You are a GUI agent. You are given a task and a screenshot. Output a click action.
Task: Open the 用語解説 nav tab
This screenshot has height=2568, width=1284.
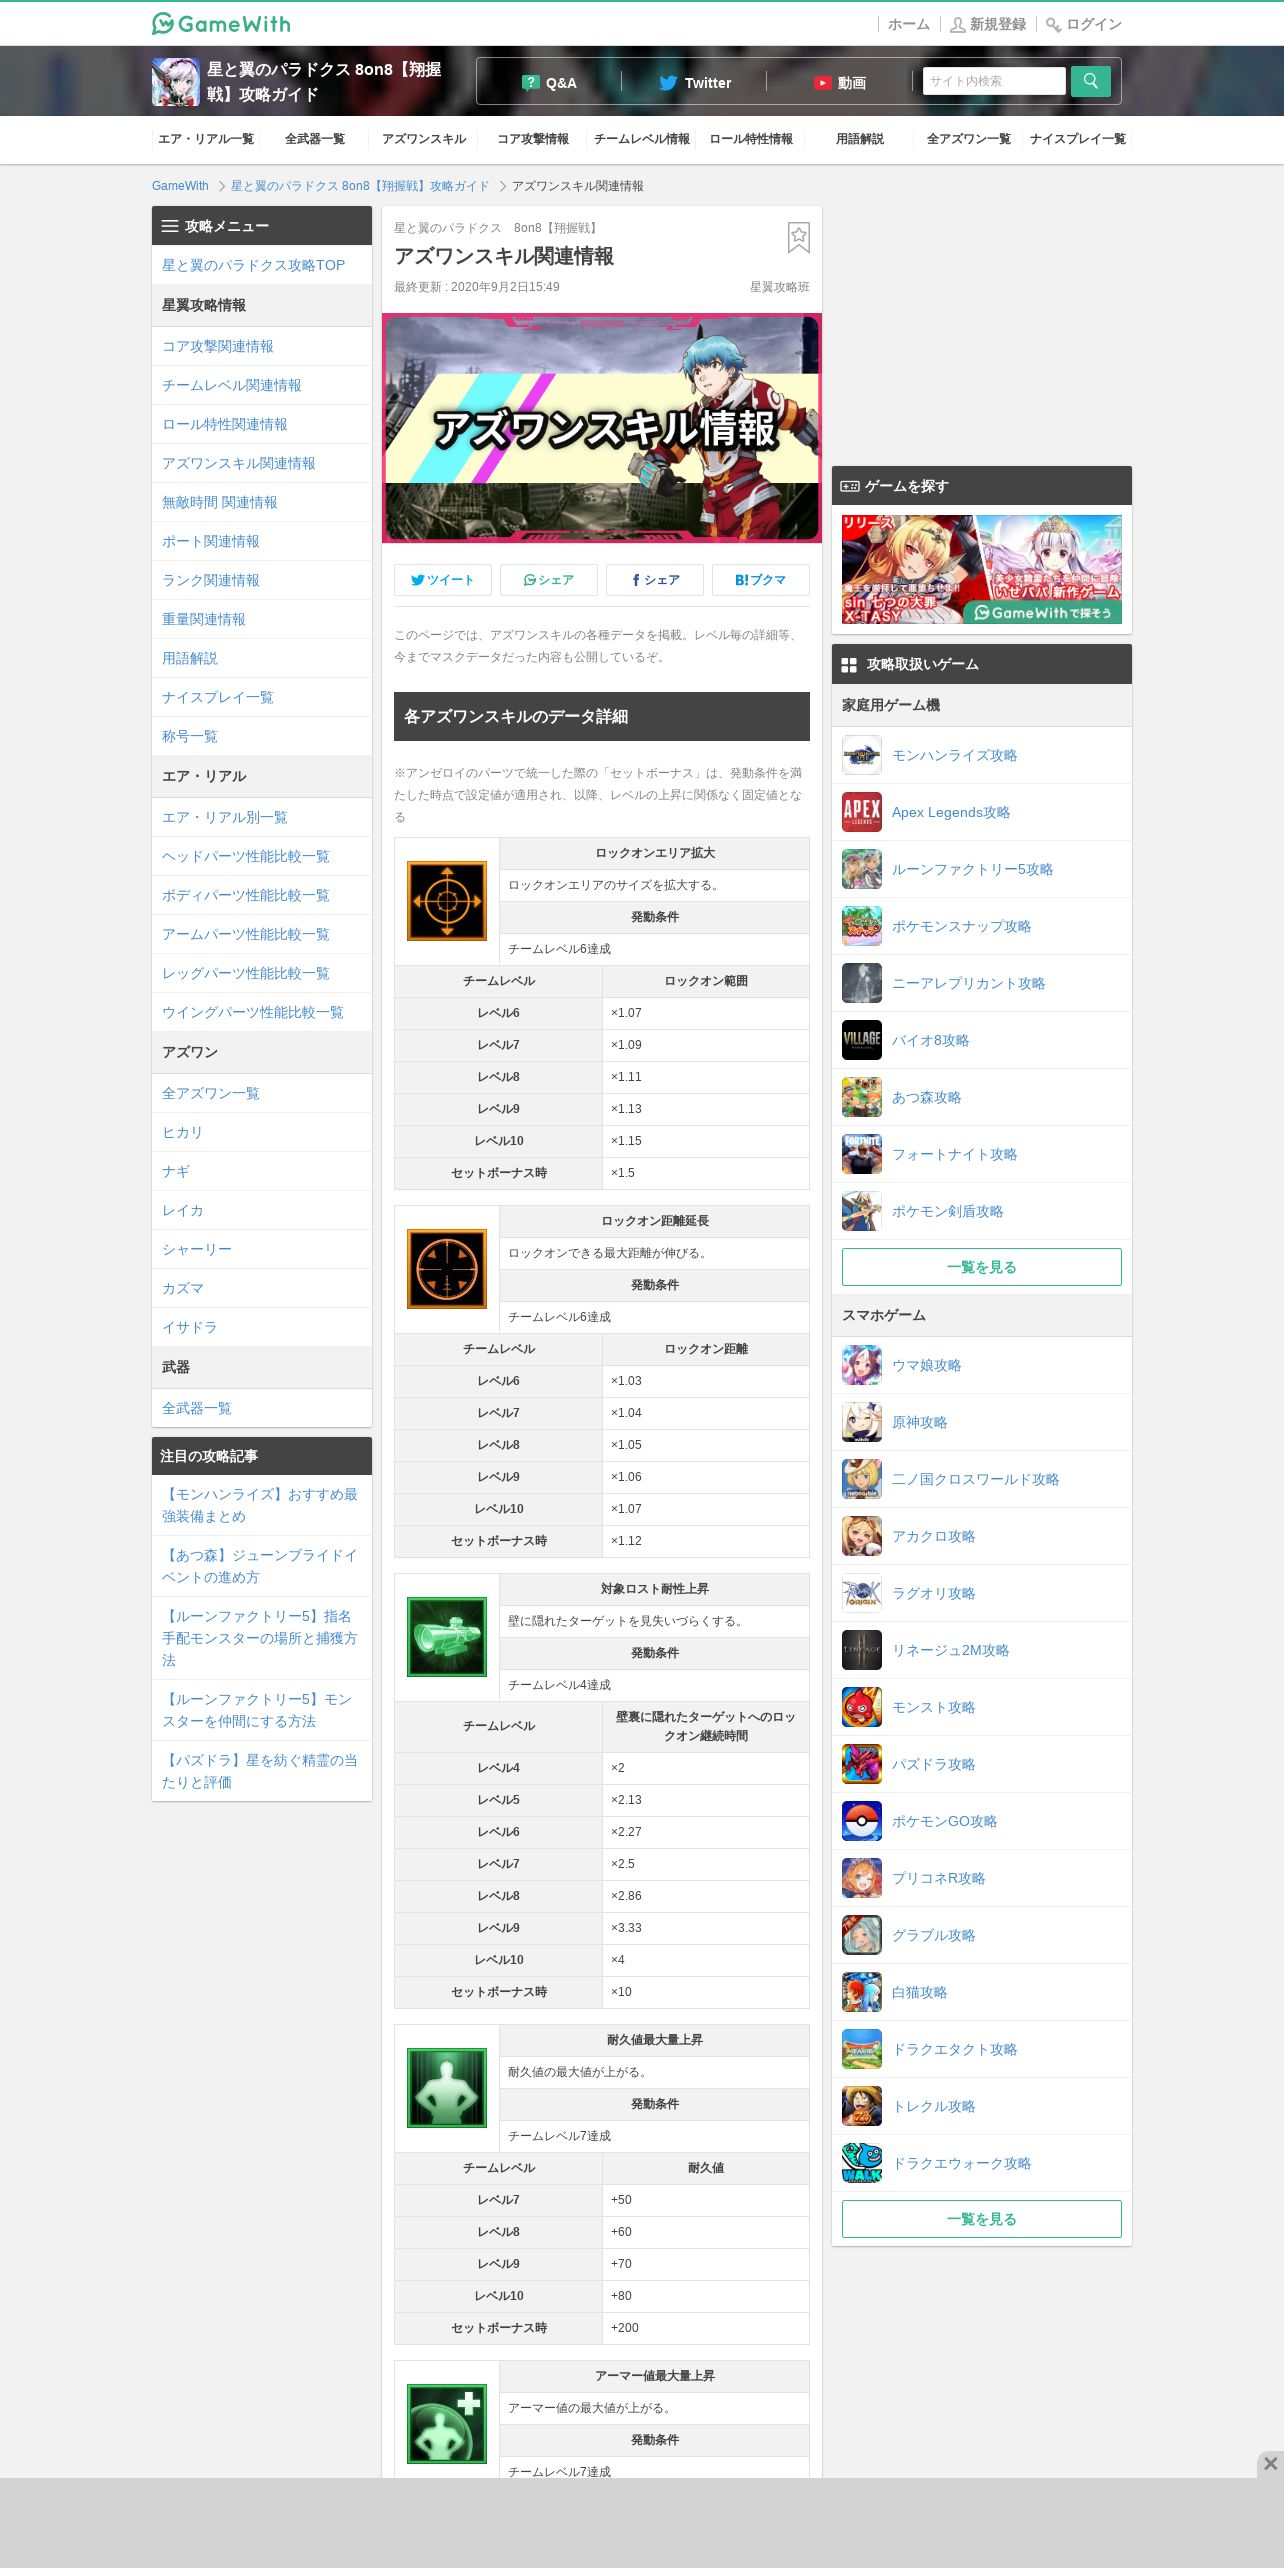point(860,139)
